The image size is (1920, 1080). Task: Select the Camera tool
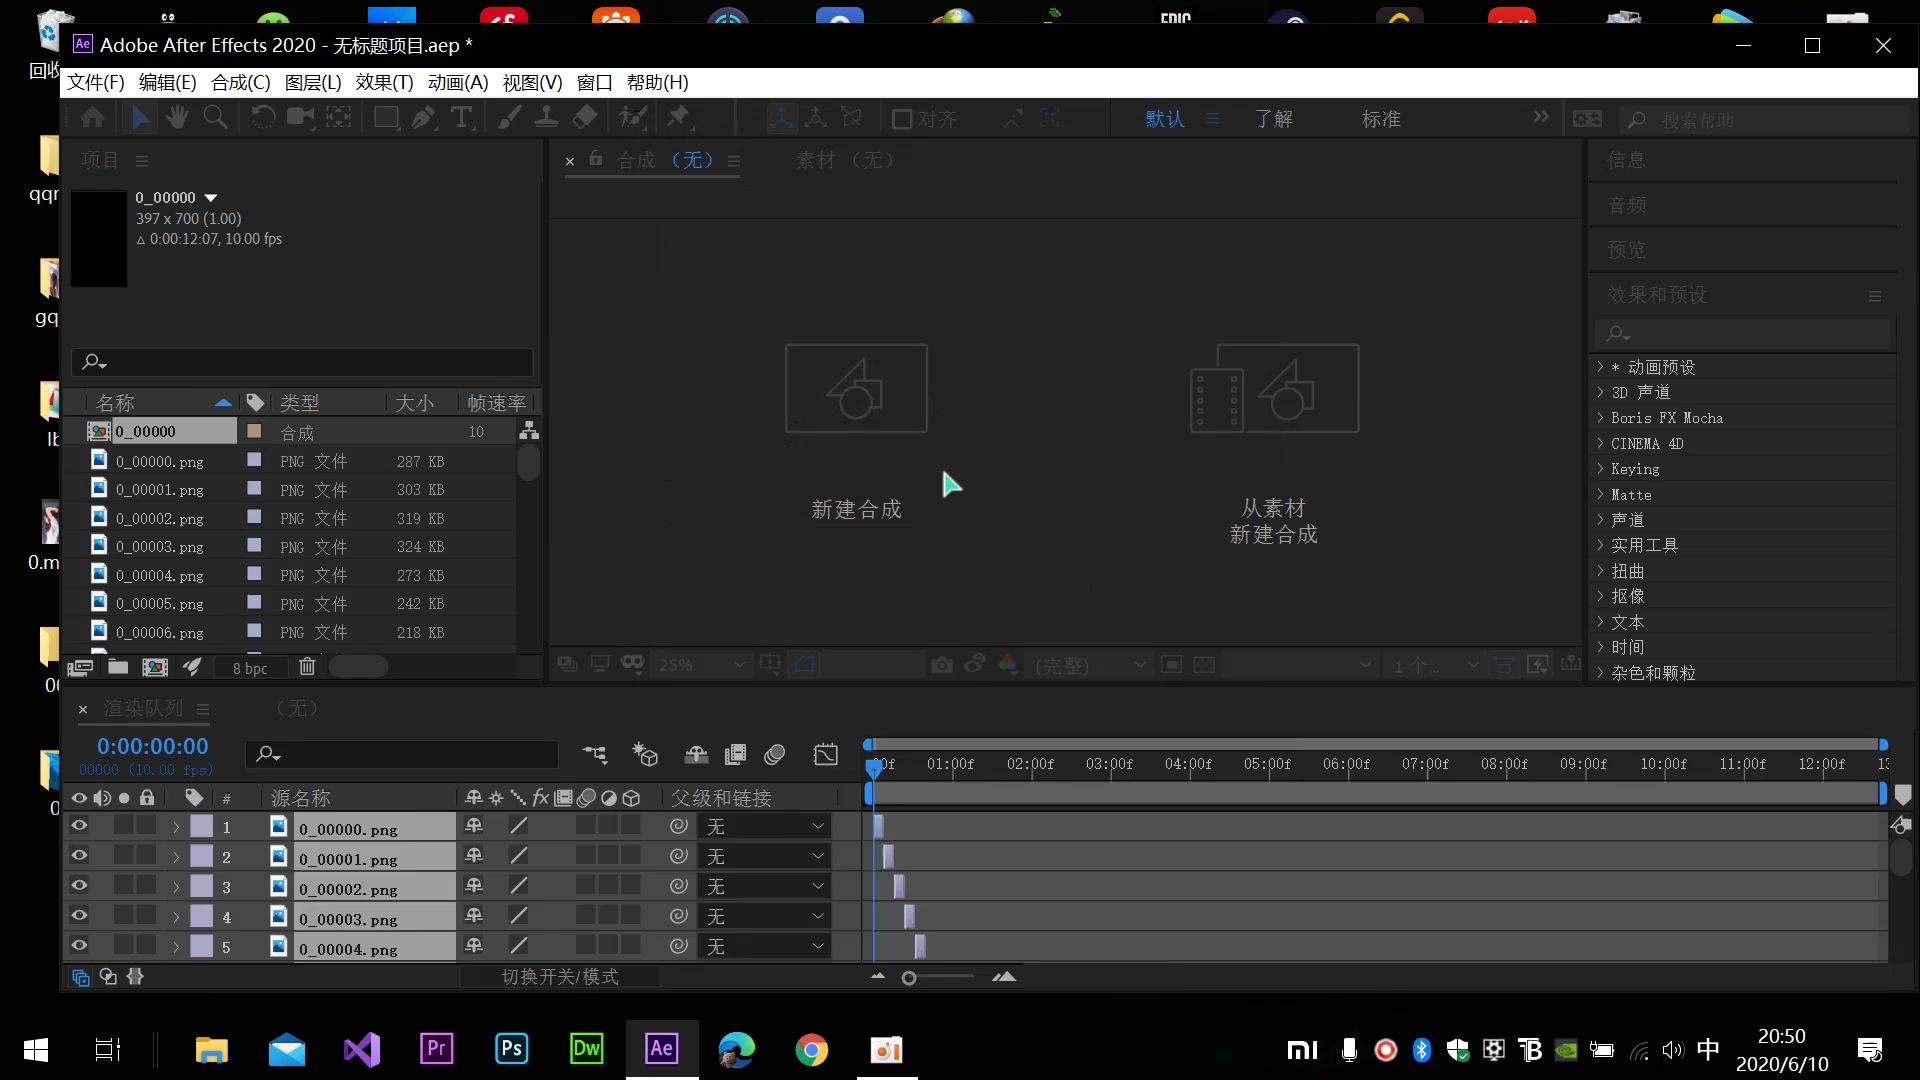point(300,118)
